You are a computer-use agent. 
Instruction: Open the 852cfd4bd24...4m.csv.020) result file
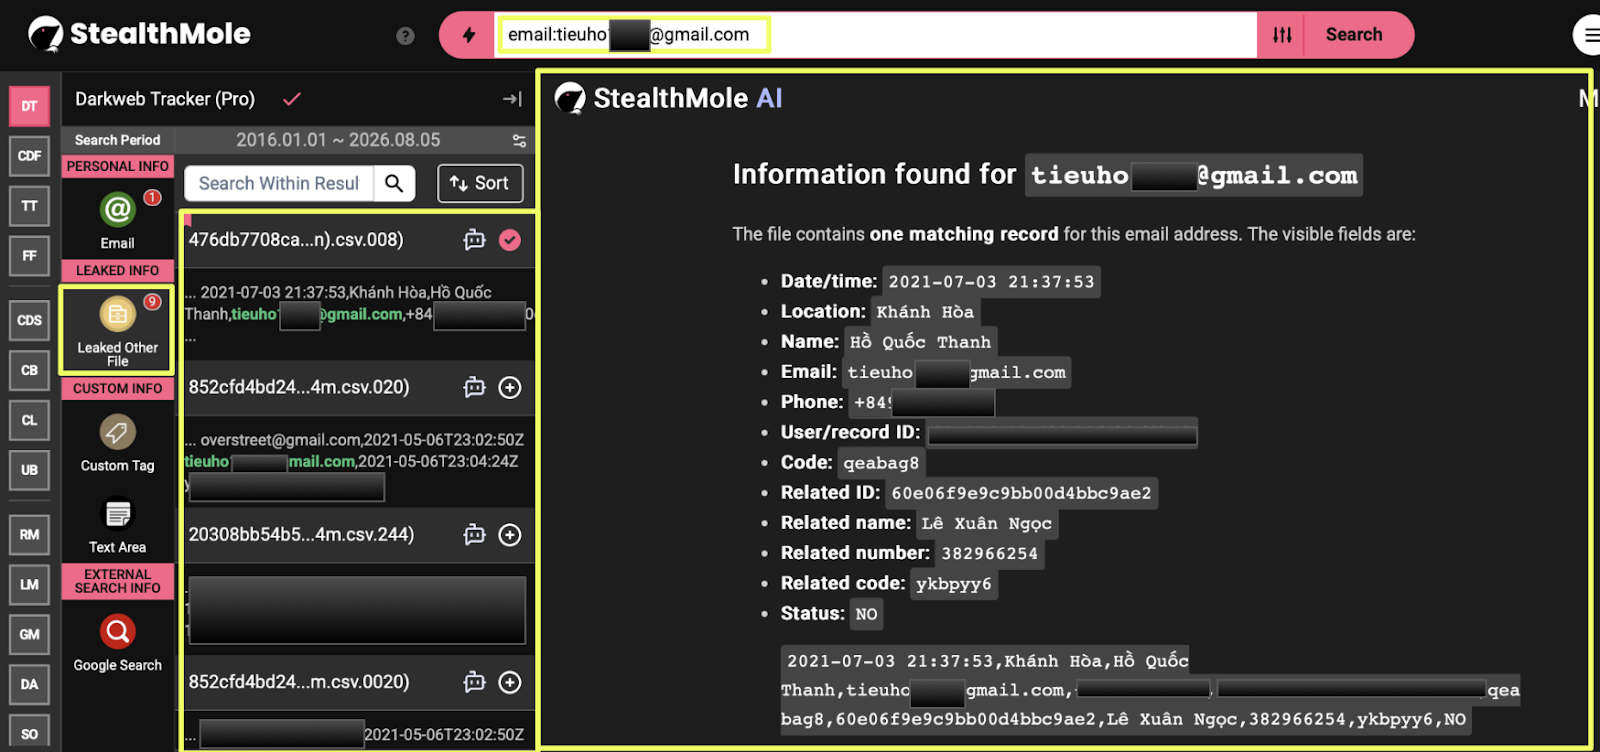tap(299, 387)
